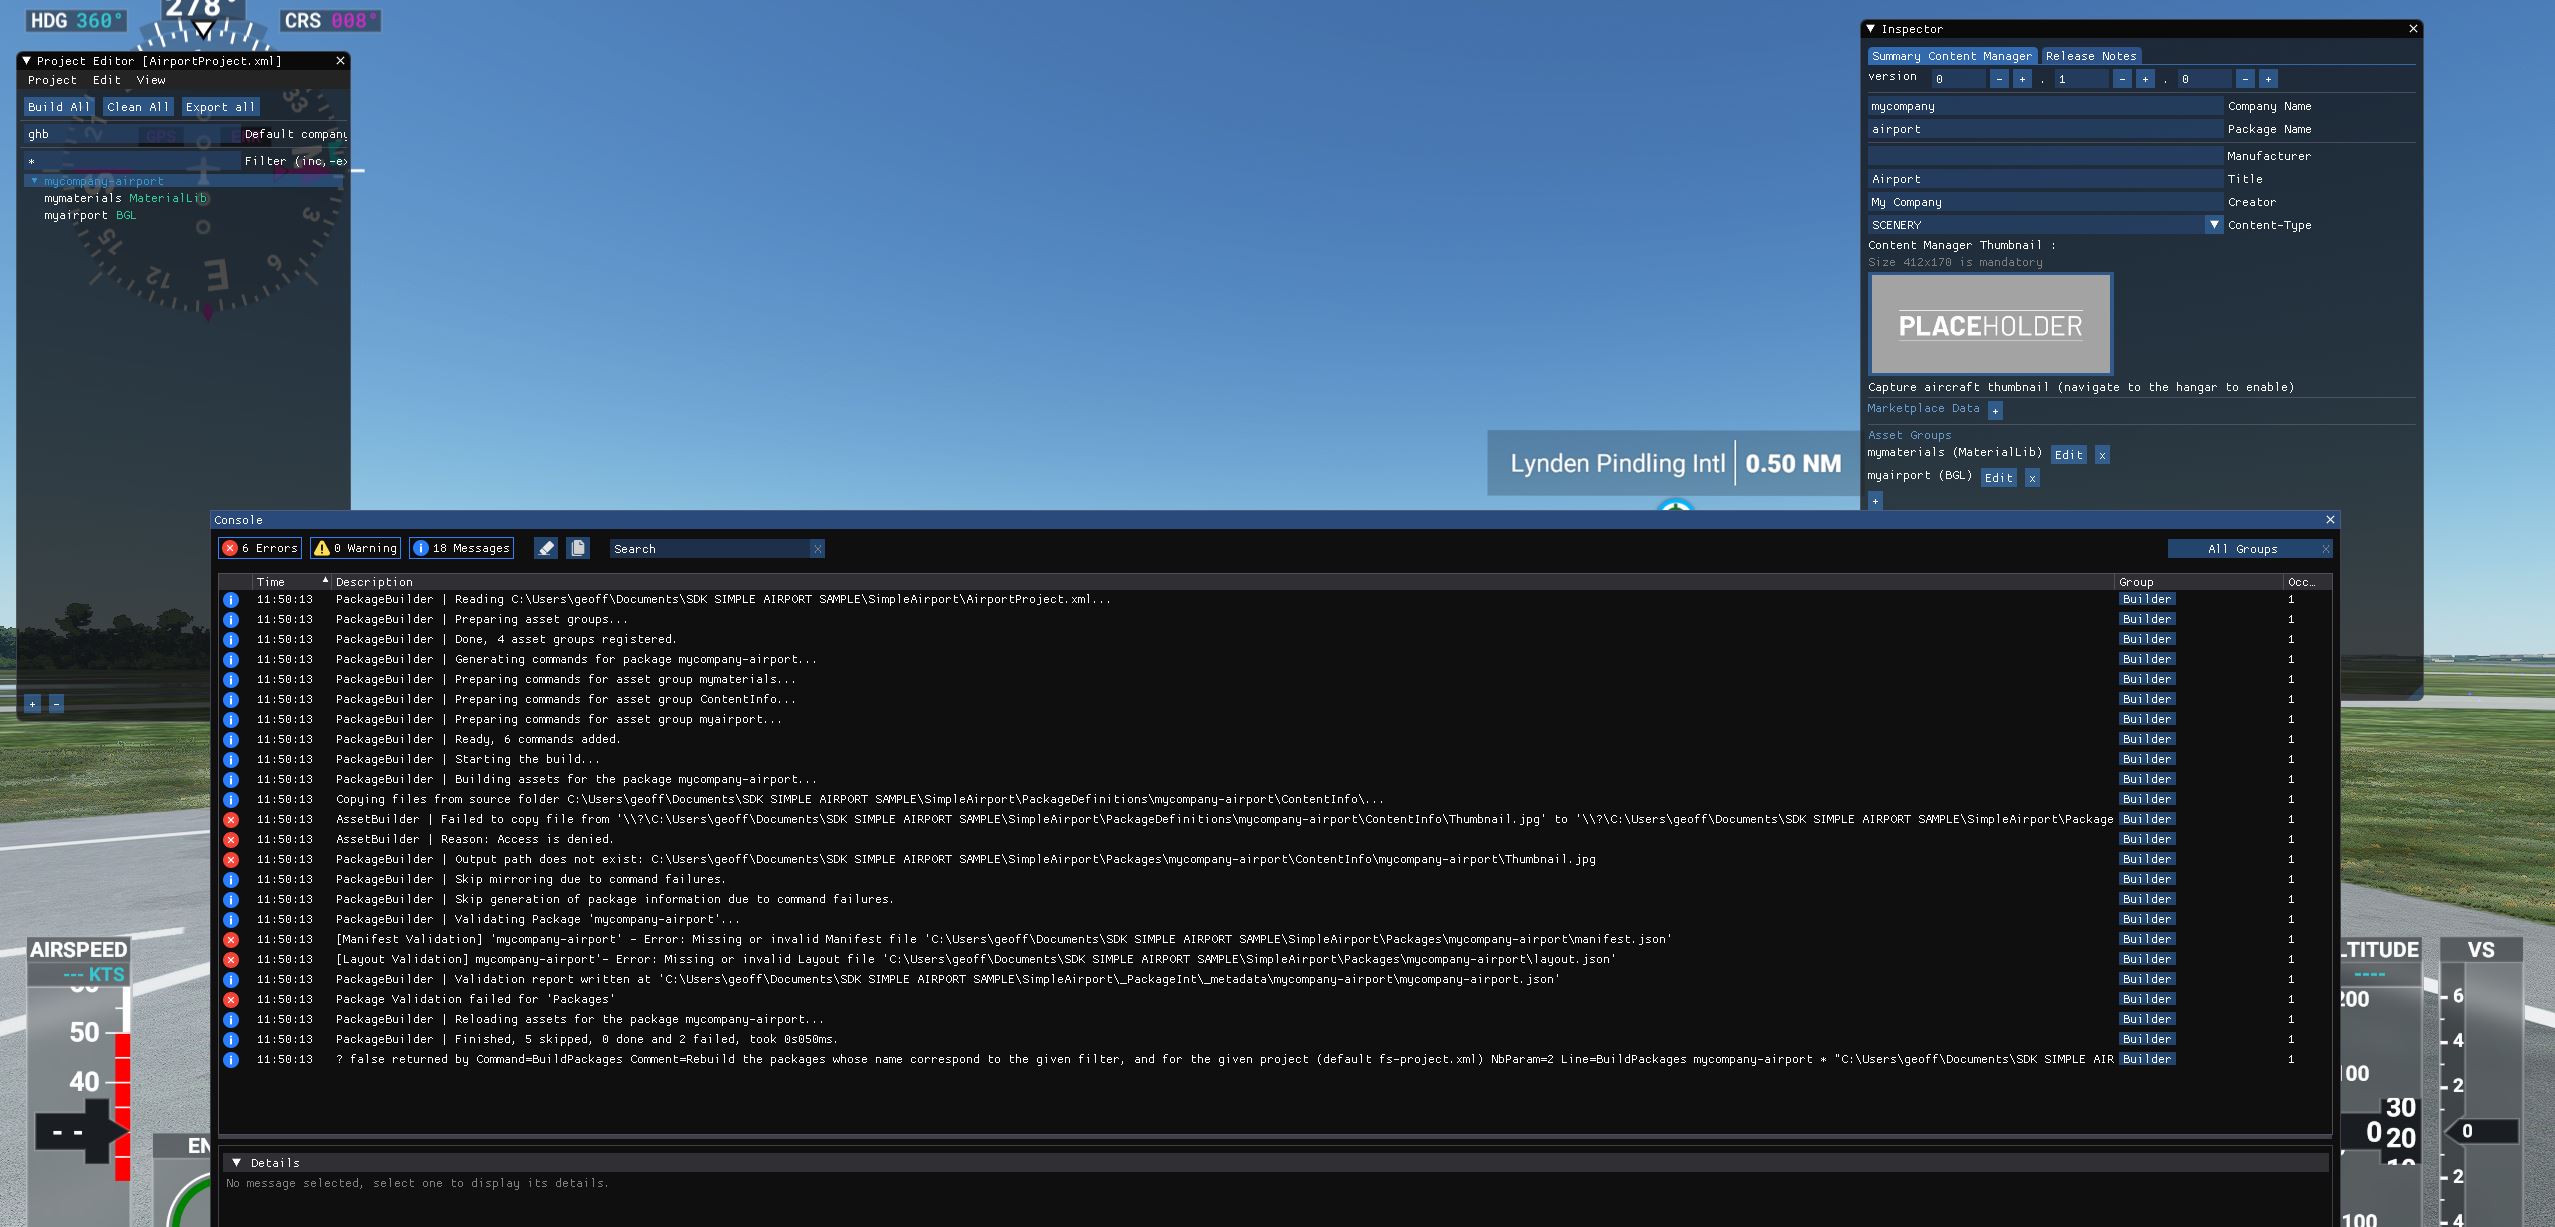Copy console log via the copy icon

tap(579, 548)
